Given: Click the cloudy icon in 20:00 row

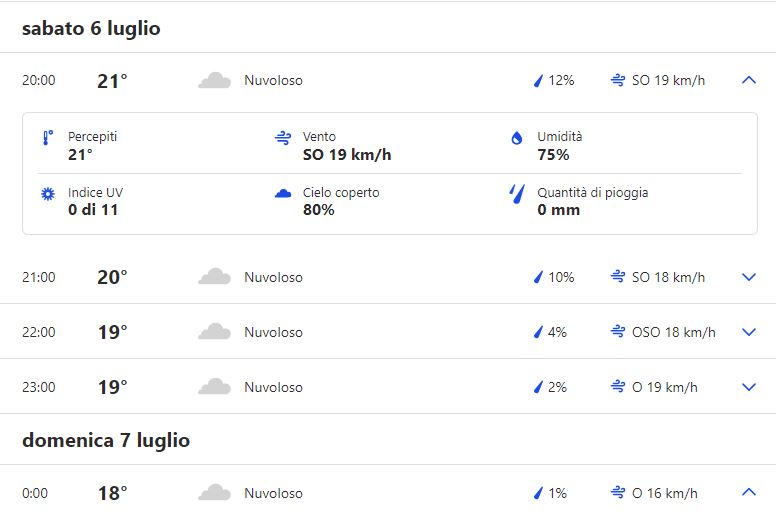Looking at the screenshot, I should click(x=215, y=80).
